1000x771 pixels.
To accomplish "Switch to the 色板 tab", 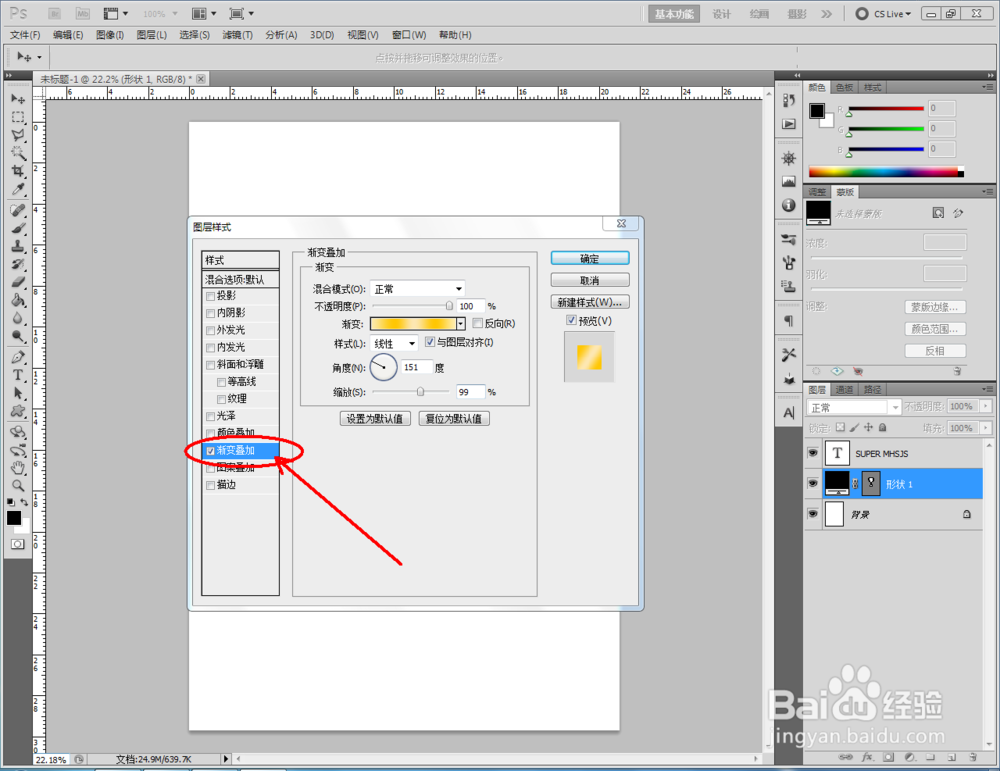I will pyautogui.click(x=844, y=87).
